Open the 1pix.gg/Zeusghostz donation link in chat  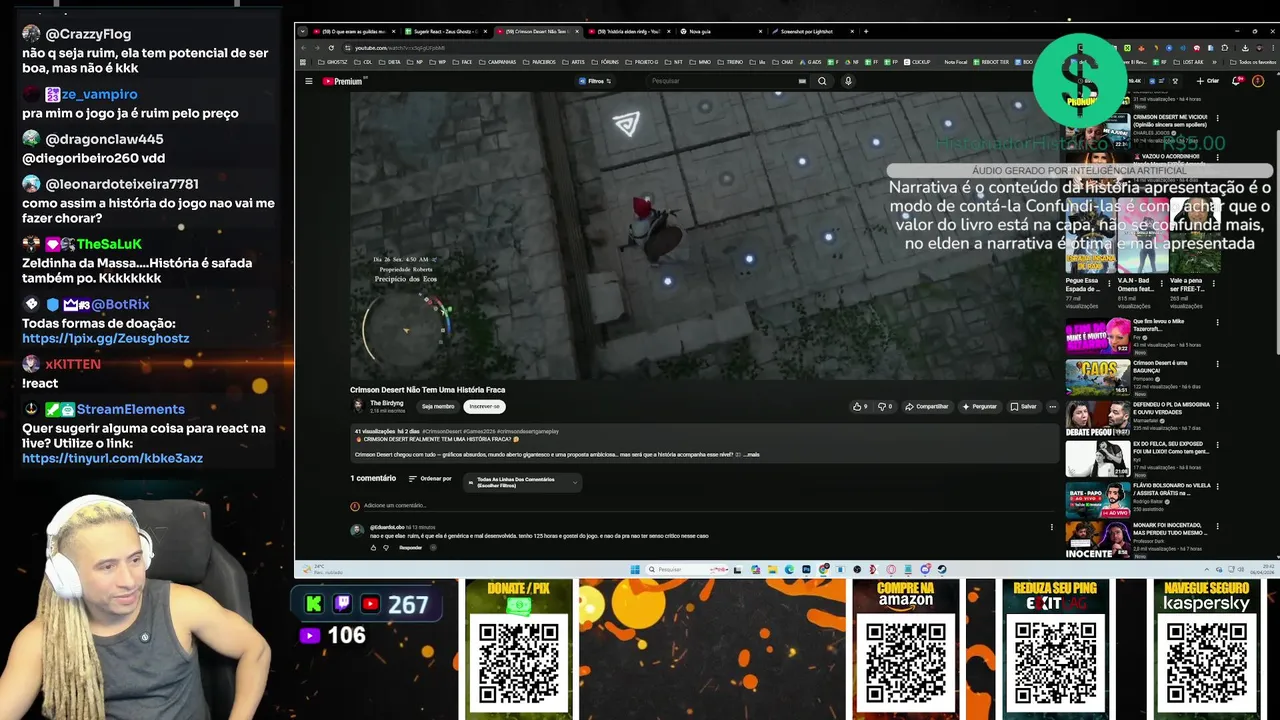[105, 338]
